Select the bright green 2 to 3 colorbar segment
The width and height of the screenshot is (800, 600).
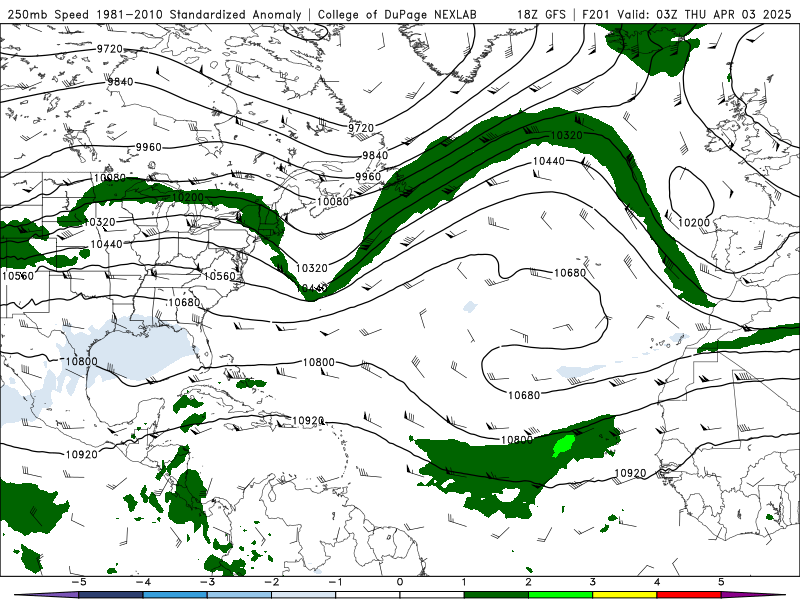[560, 595]
